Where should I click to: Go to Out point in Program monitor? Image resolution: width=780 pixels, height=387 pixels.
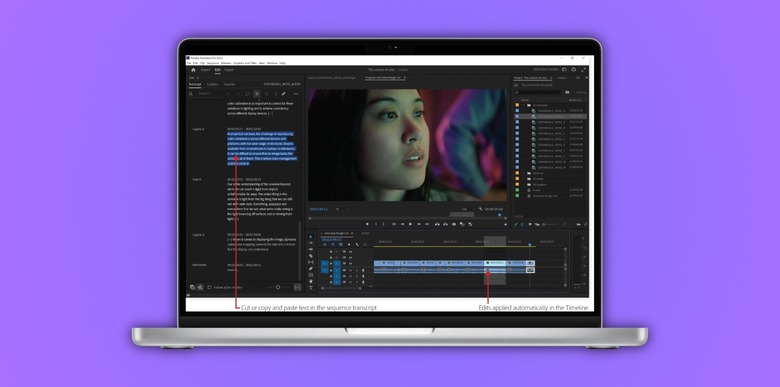point(427,224)
